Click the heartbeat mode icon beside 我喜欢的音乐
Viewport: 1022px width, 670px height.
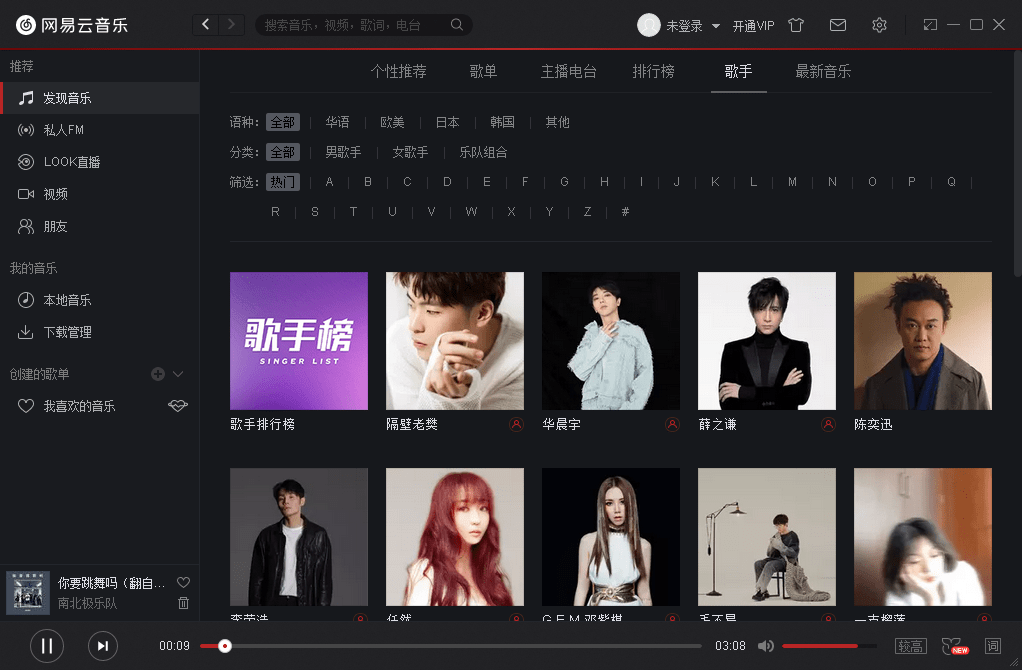[x=178, y=406]
